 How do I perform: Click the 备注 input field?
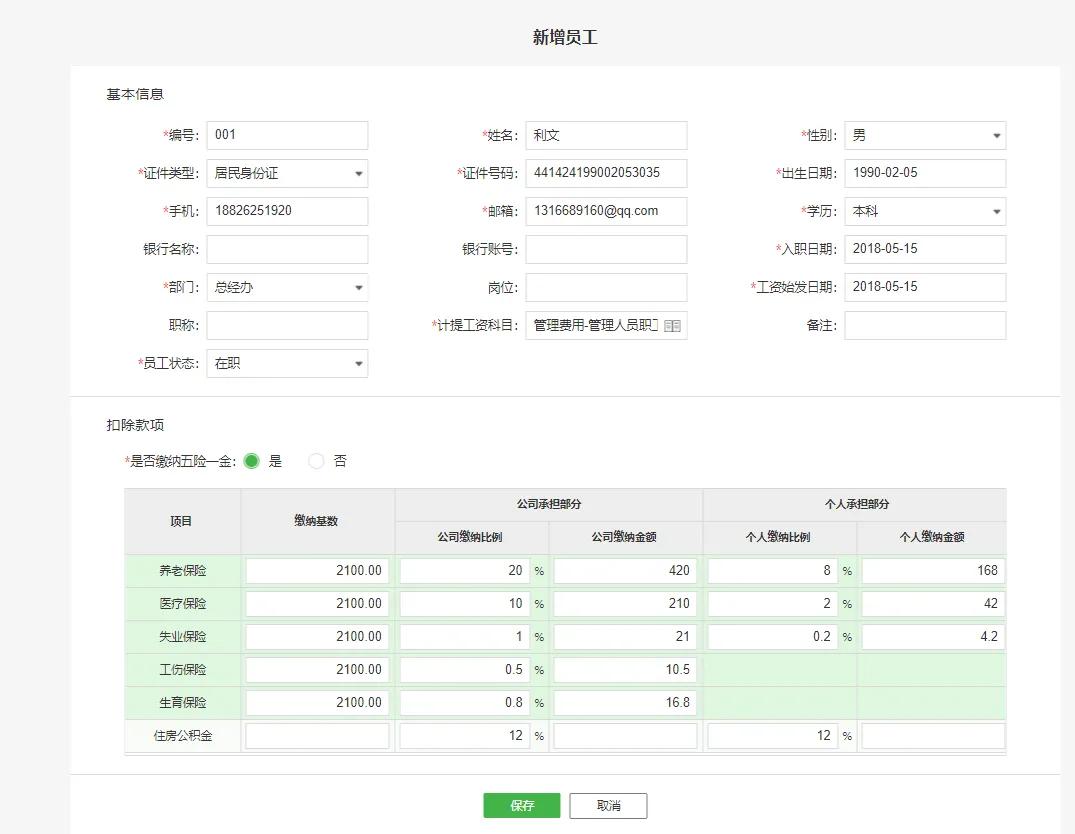click(924, 325)
